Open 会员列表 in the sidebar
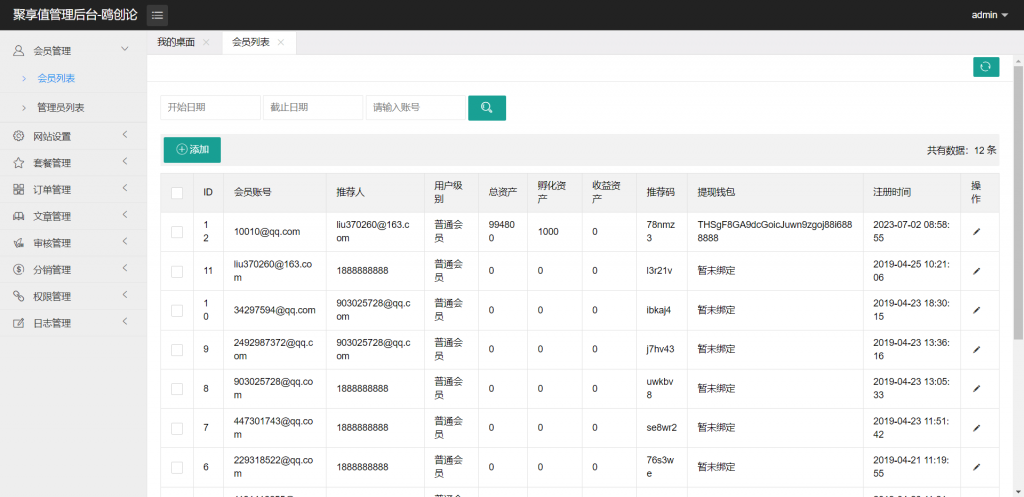The width and height of the screenshot is (1024, 497). pos(56,78)
